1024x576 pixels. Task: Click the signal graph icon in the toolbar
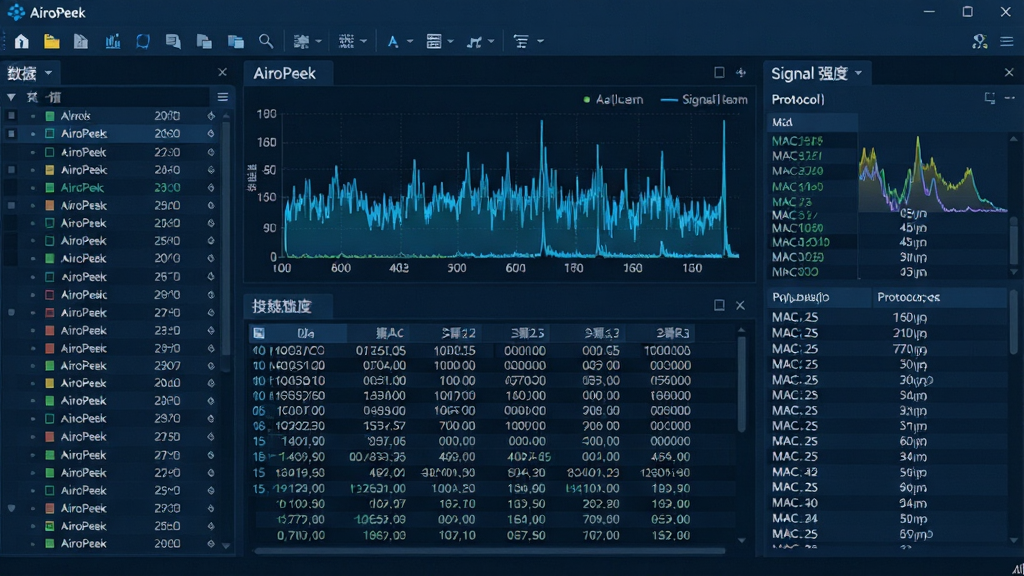pos(475,42)
